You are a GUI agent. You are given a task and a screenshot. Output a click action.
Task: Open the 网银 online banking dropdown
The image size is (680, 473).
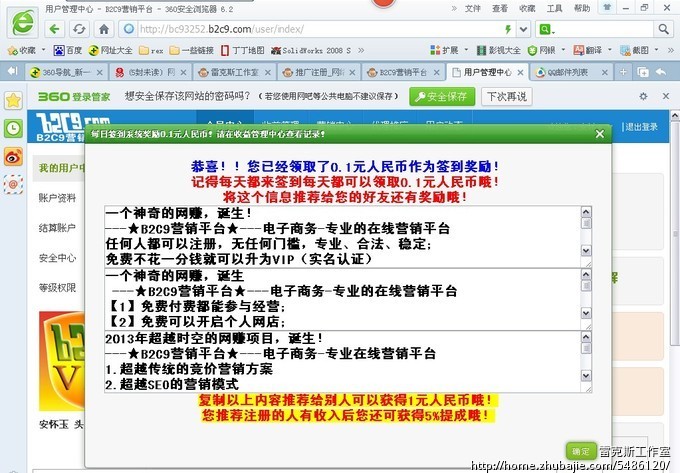(x=546, y=50)
